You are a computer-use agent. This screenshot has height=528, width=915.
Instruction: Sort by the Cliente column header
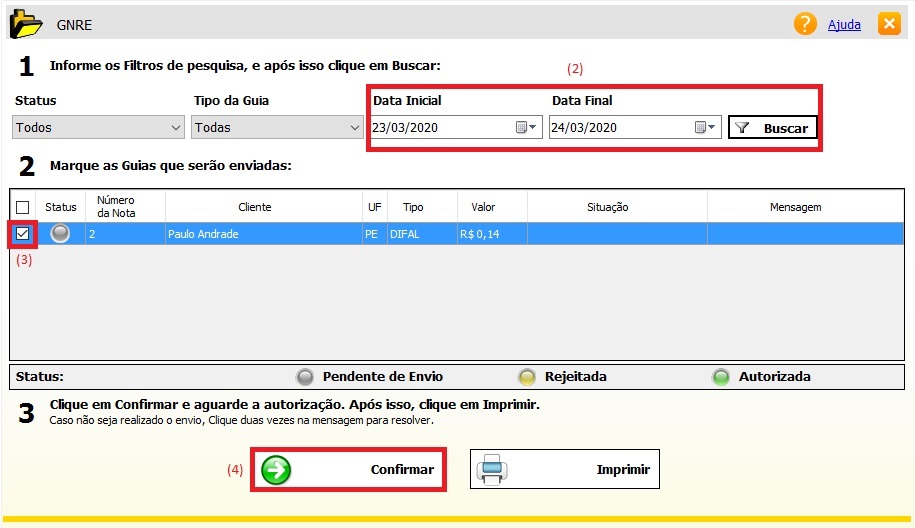tap(254, 207)
